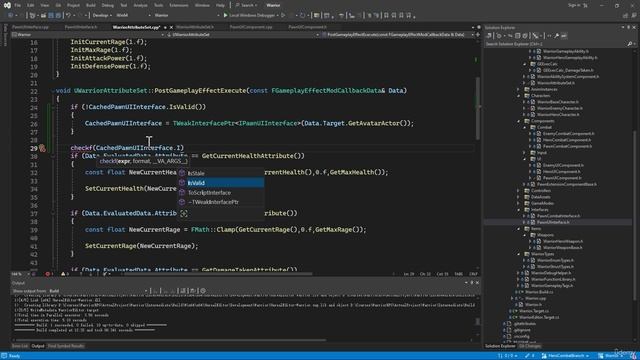This screenshot has height=360, width=640.
Task: Open the Extensions menu
Action: pyautogui.click(x=179, y=5)
